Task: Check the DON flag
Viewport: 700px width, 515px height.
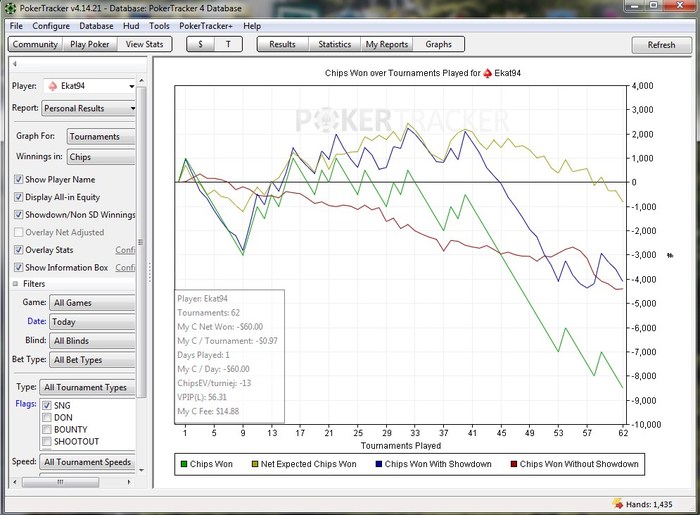Action: click(46, 417)
